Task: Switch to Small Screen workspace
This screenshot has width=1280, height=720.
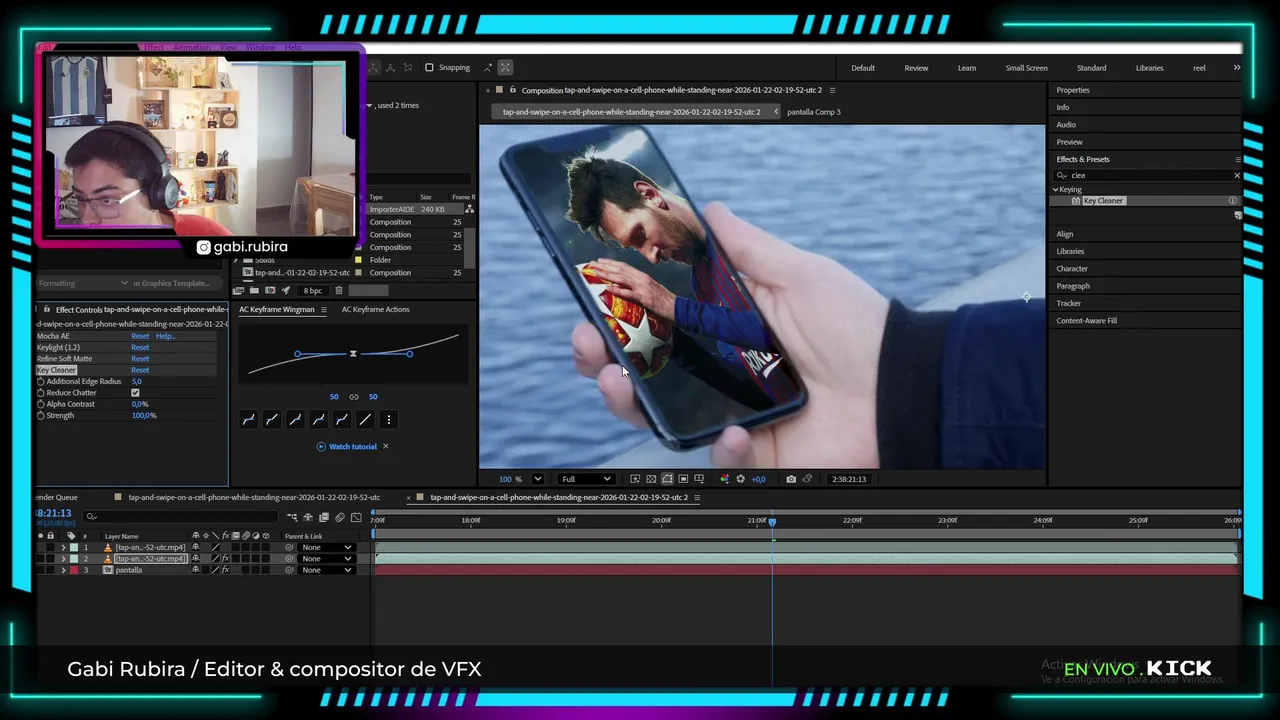Action: point(1026,68)
